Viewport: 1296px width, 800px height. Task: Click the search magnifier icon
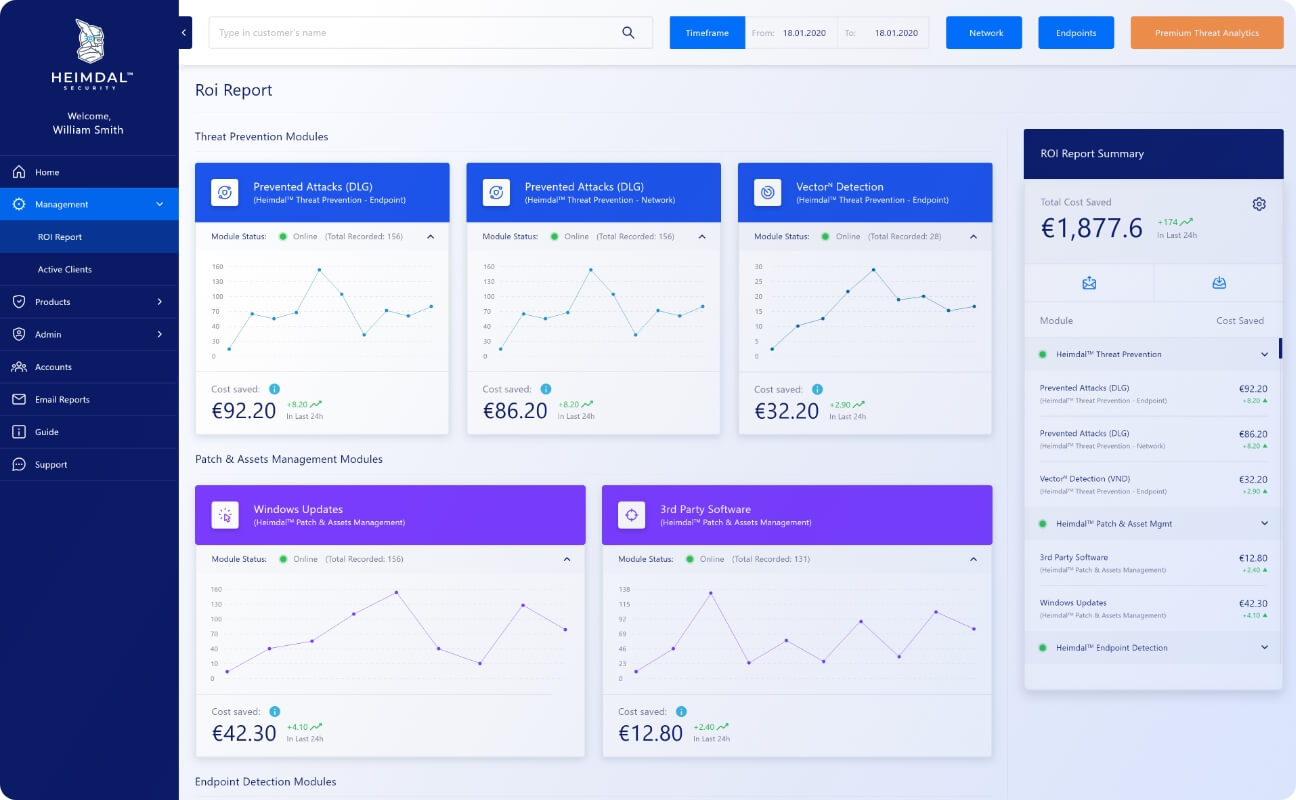coord(628,33)
